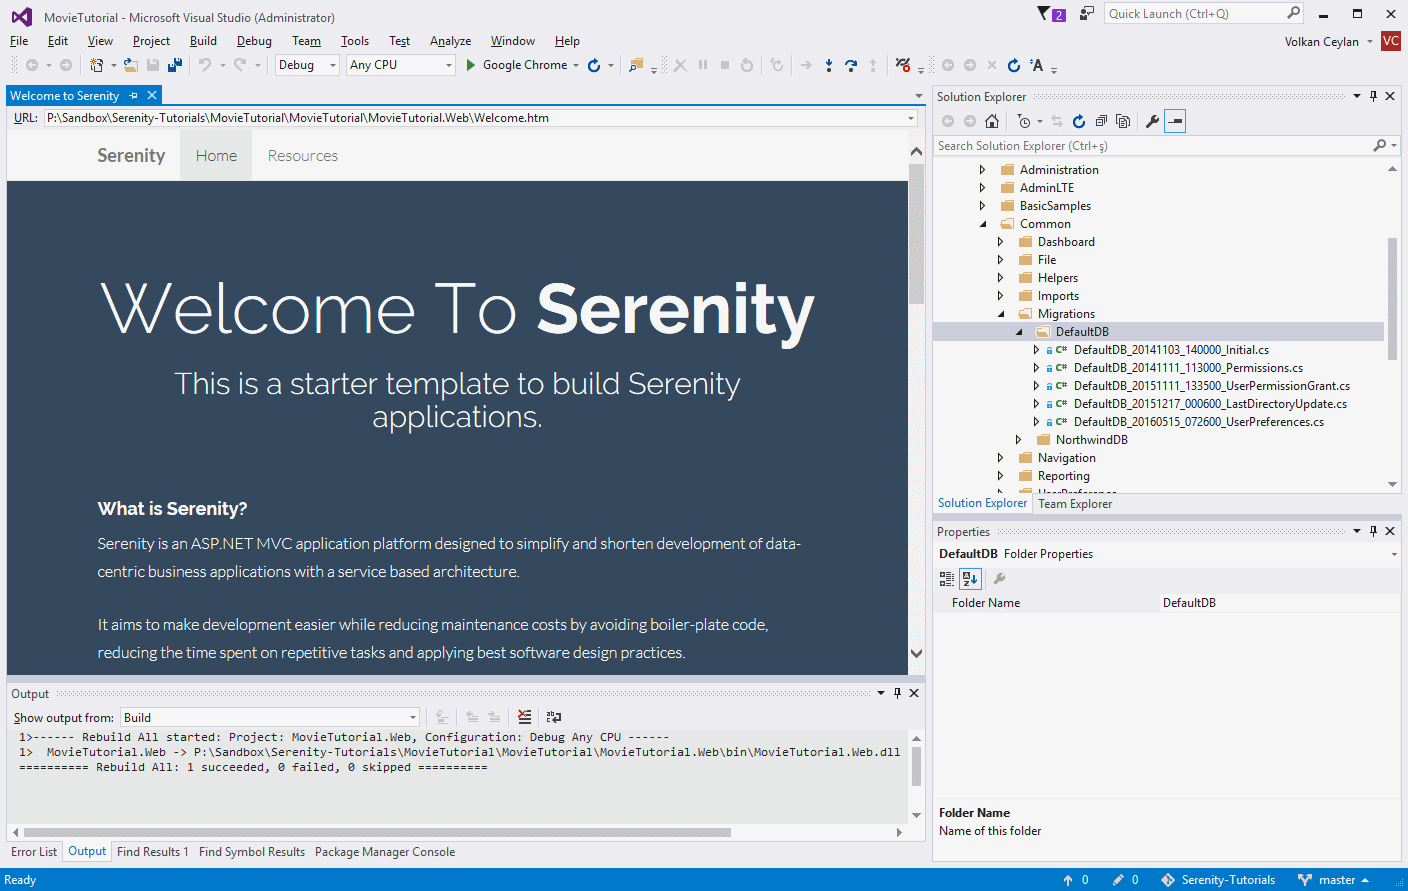Toggle Show All Files in Solution Explorer
This screenshot has width=1408, height=891.
pos(1123,121)
